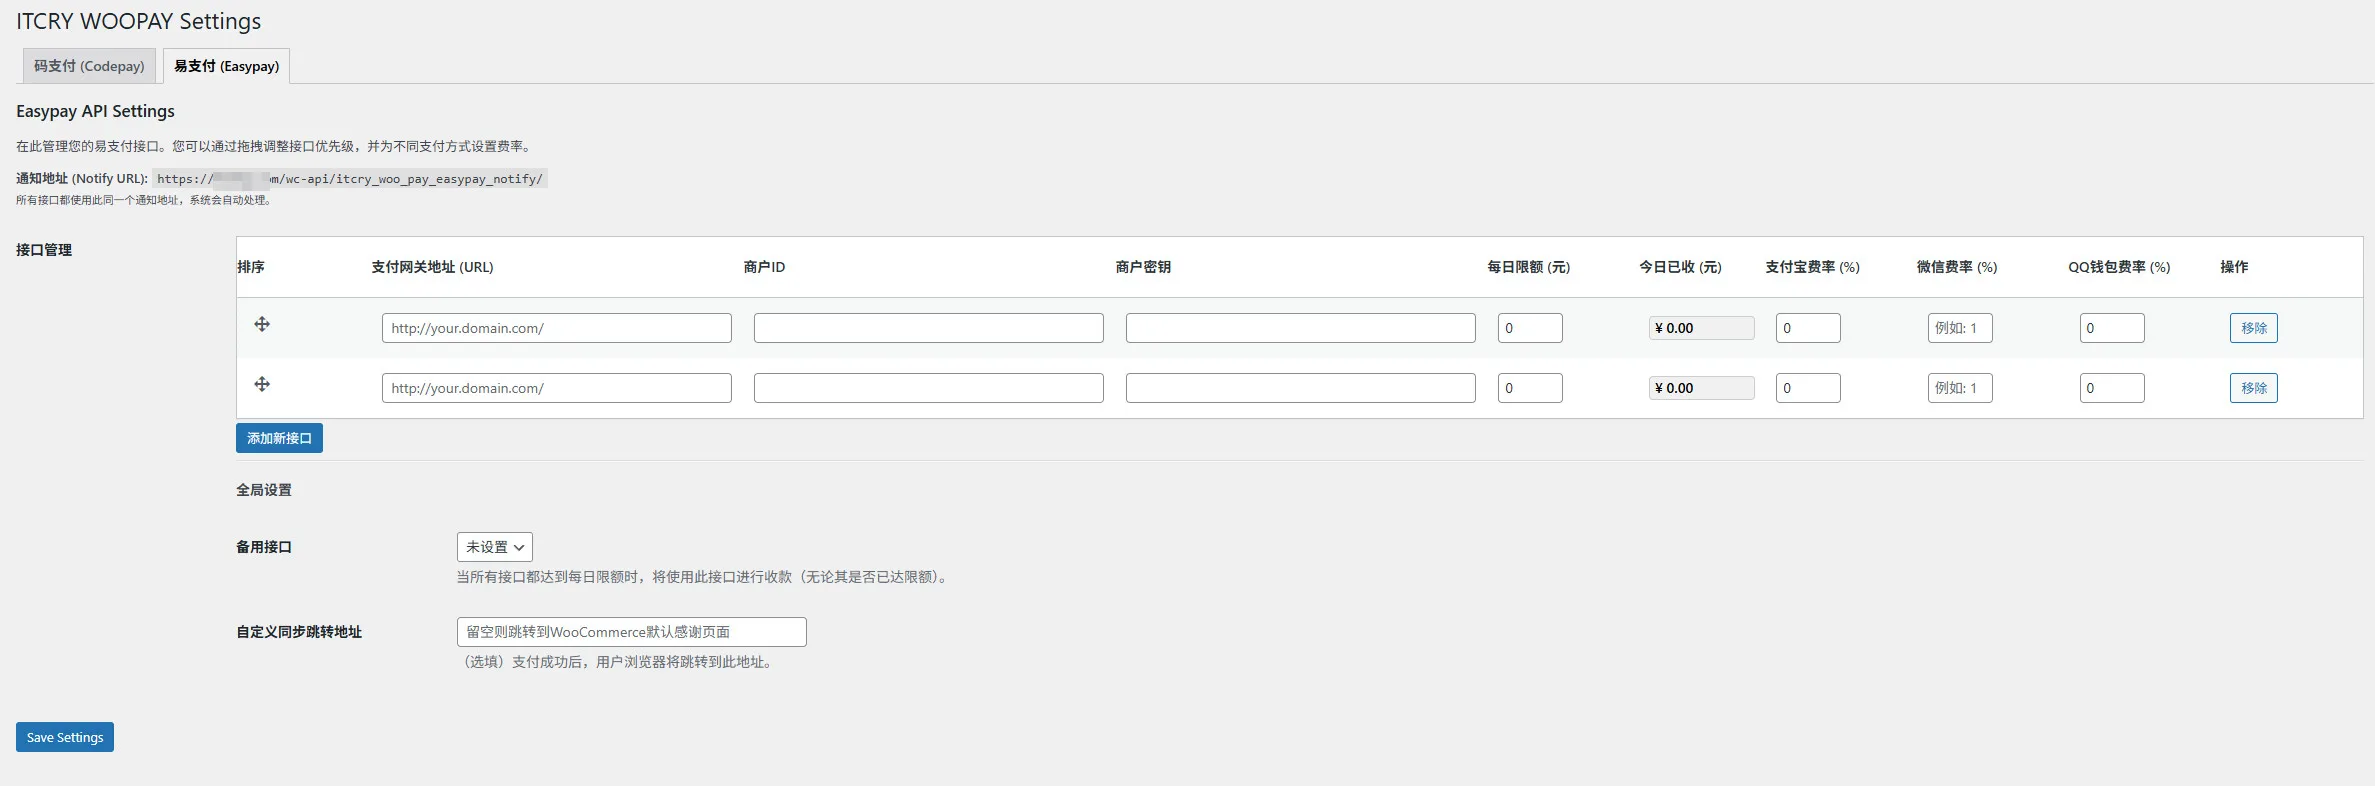Image resolution: width=2375 pixels, height=786 pixels.
Task: Click the first row 每日限额 field
Action: pyautogui.click(x=1530, y=328)
